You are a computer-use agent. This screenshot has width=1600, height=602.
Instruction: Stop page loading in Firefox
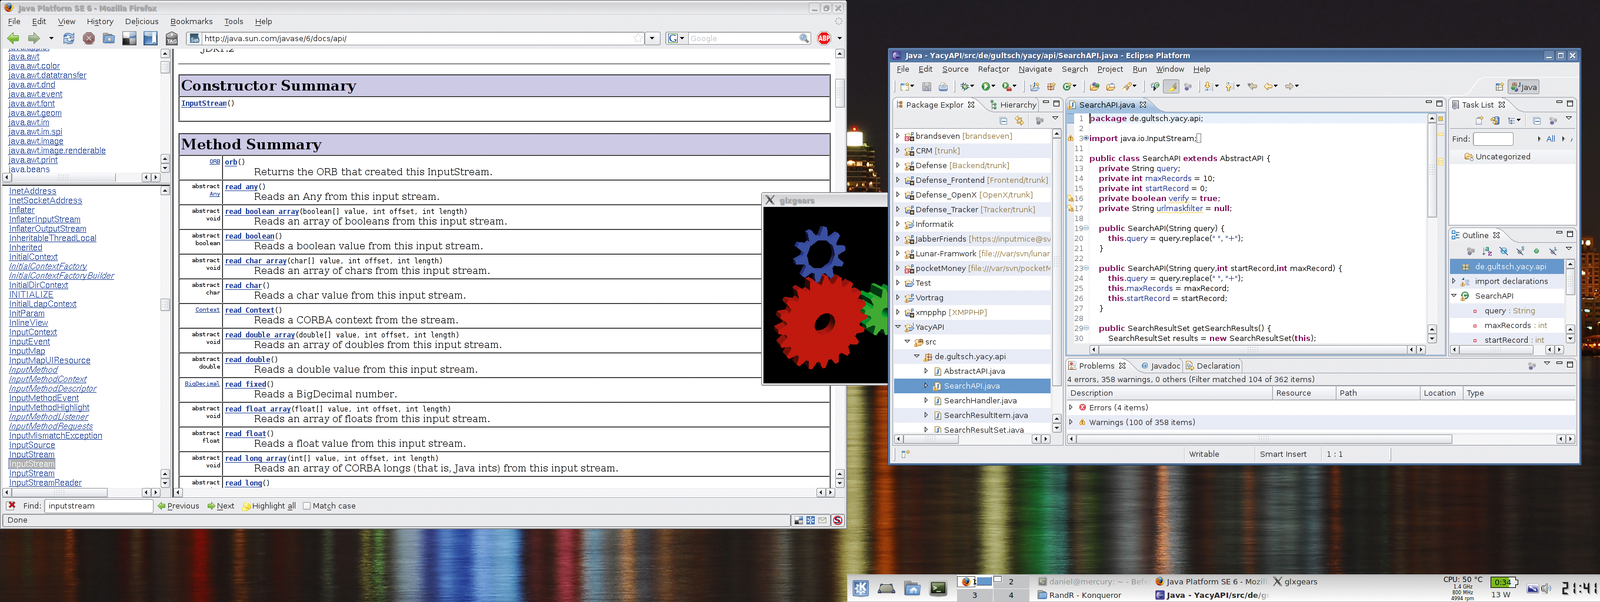[x=89, y=38]
